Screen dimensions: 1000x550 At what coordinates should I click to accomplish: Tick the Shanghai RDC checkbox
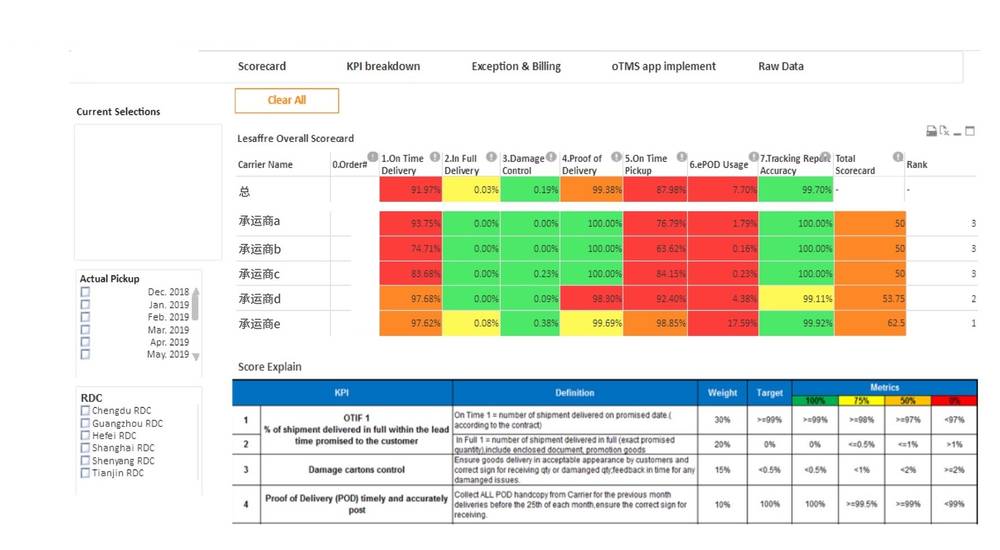pyautogui.click(x=85, y=448)
